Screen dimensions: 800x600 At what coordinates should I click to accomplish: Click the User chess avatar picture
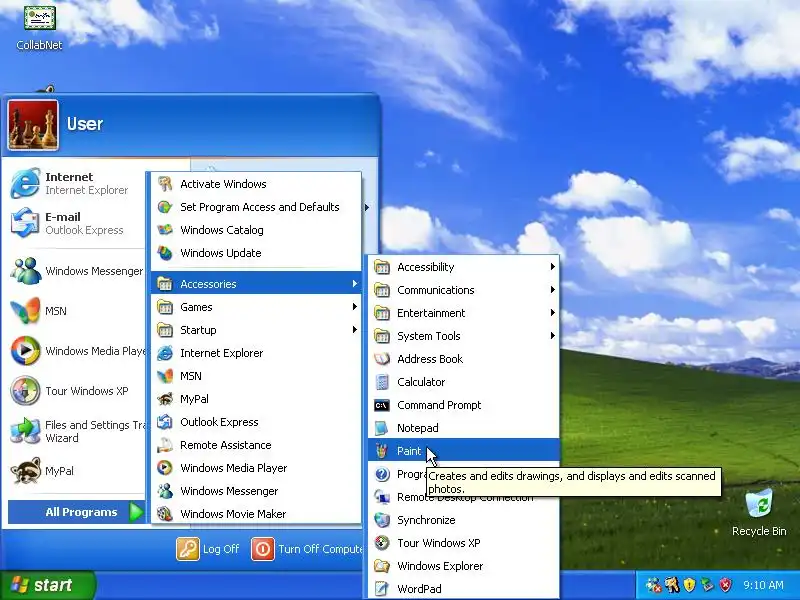click(33, 125)
